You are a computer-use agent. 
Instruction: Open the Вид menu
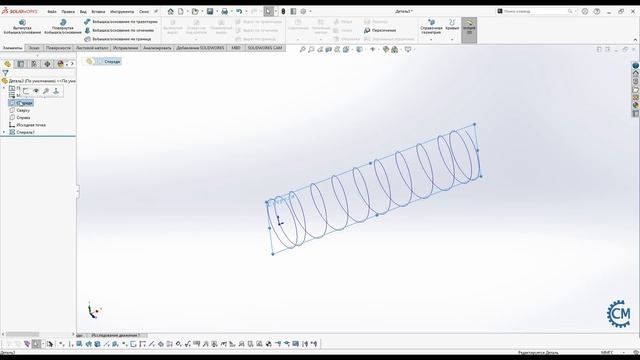click(83, 11)
